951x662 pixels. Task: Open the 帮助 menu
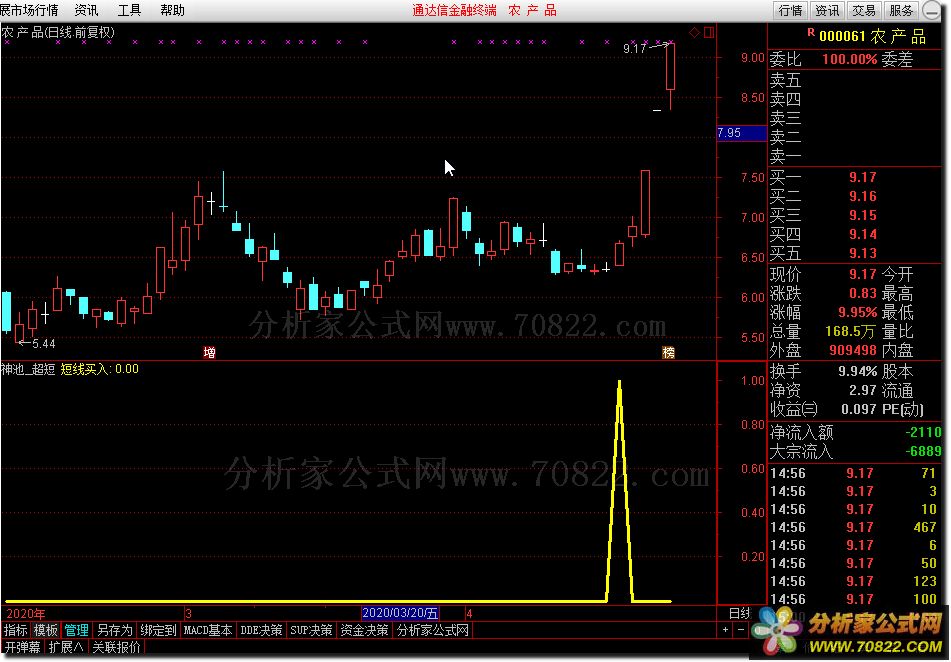coord(172,10)
